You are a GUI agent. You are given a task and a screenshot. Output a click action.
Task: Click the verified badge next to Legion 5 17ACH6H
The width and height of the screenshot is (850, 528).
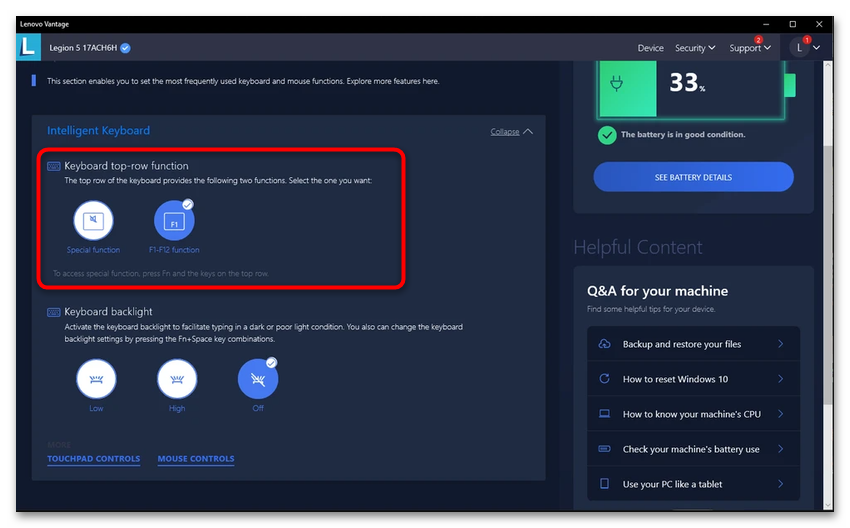coord(125,48)
